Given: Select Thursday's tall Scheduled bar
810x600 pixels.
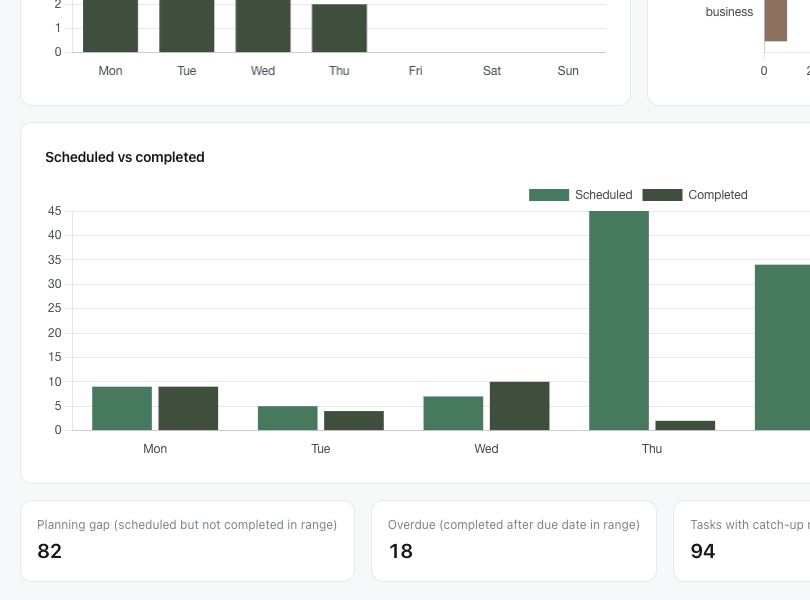Looking at the screenshot, I should (x=618, y=320).
